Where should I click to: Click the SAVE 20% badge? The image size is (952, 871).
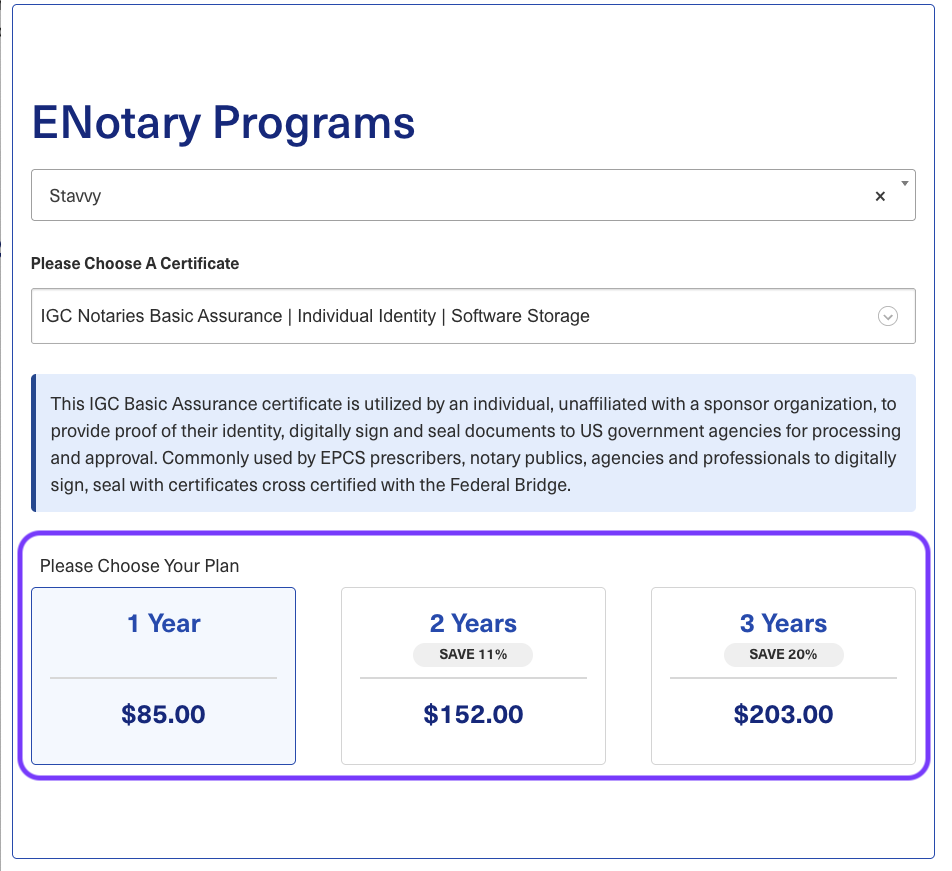(783, 655)
